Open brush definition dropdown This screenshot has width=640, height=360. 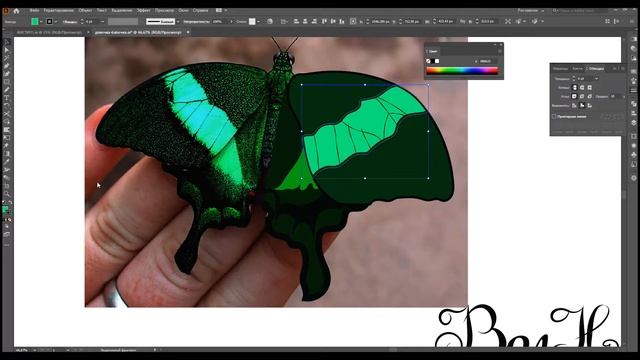pyautogui.click(x=178, y=22)
